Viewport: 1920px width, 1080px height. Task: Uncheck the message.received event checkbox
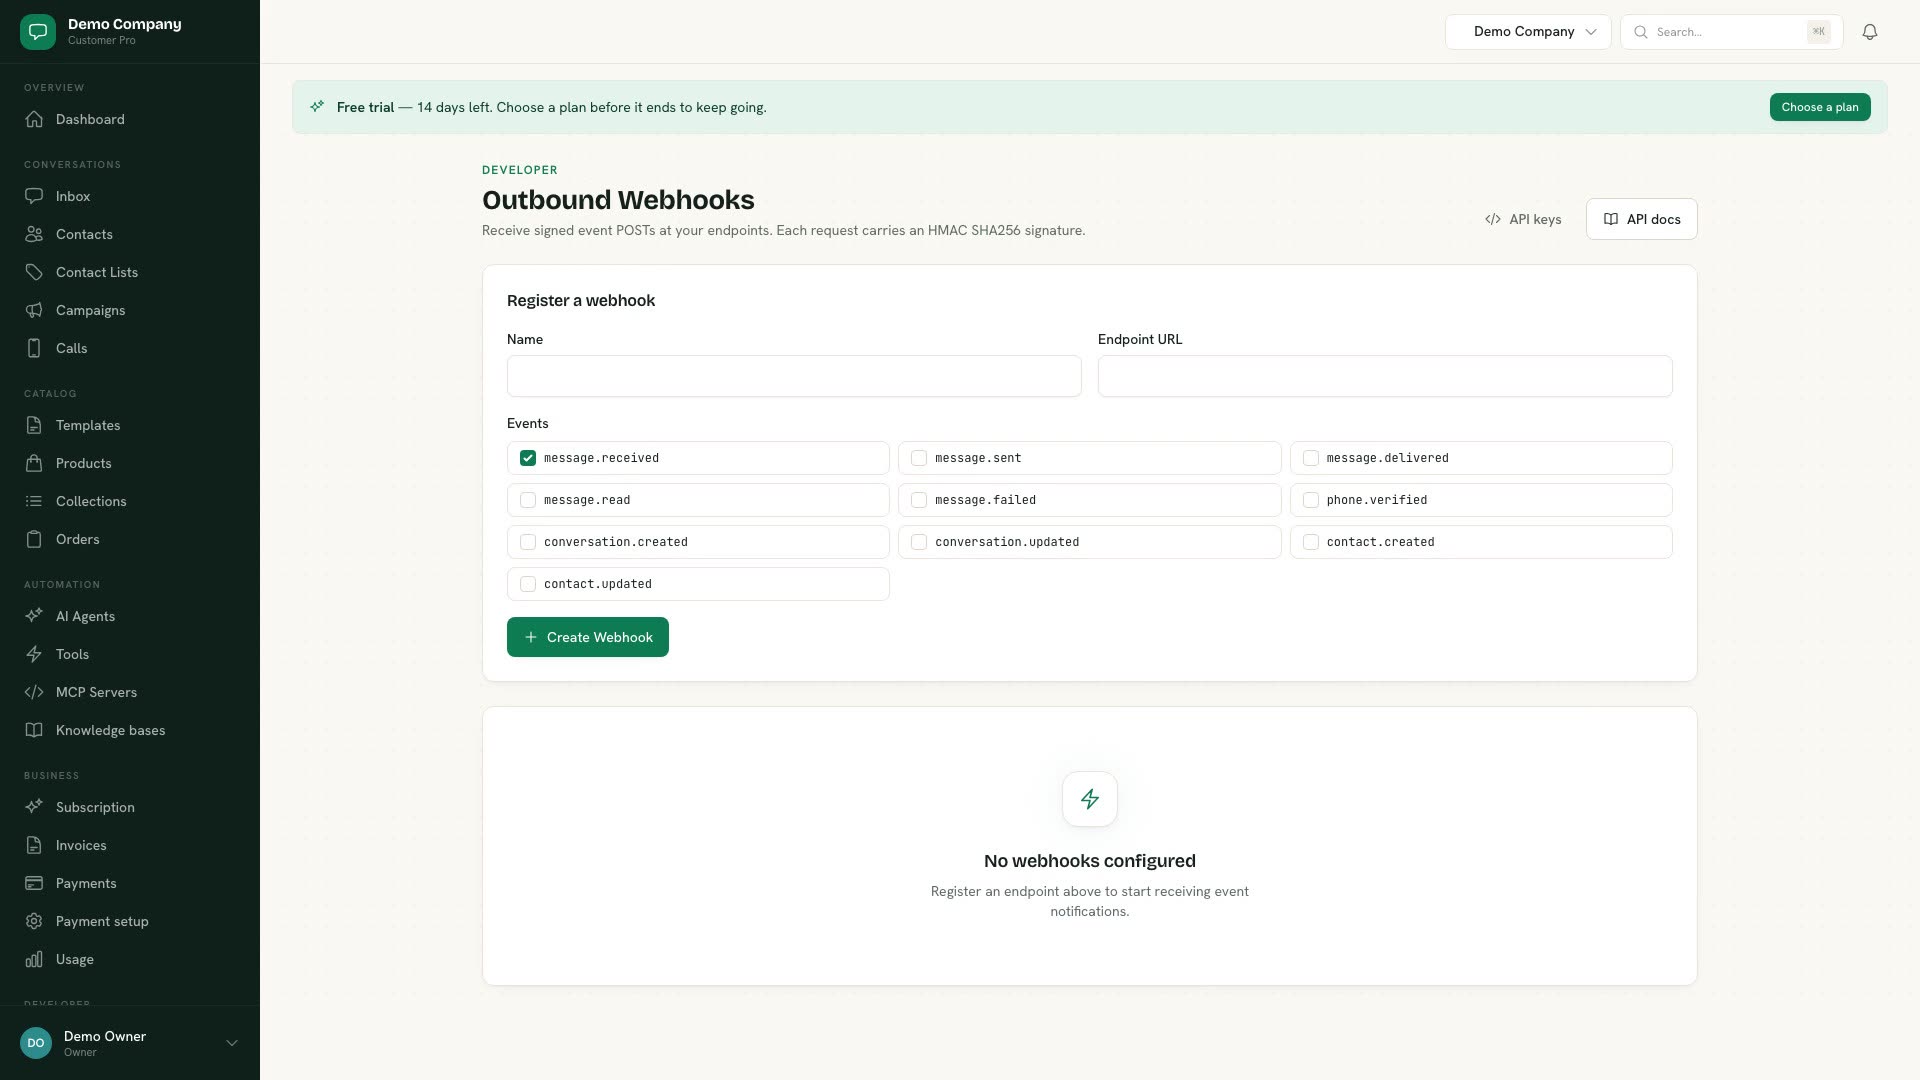[x=528, y=458]
